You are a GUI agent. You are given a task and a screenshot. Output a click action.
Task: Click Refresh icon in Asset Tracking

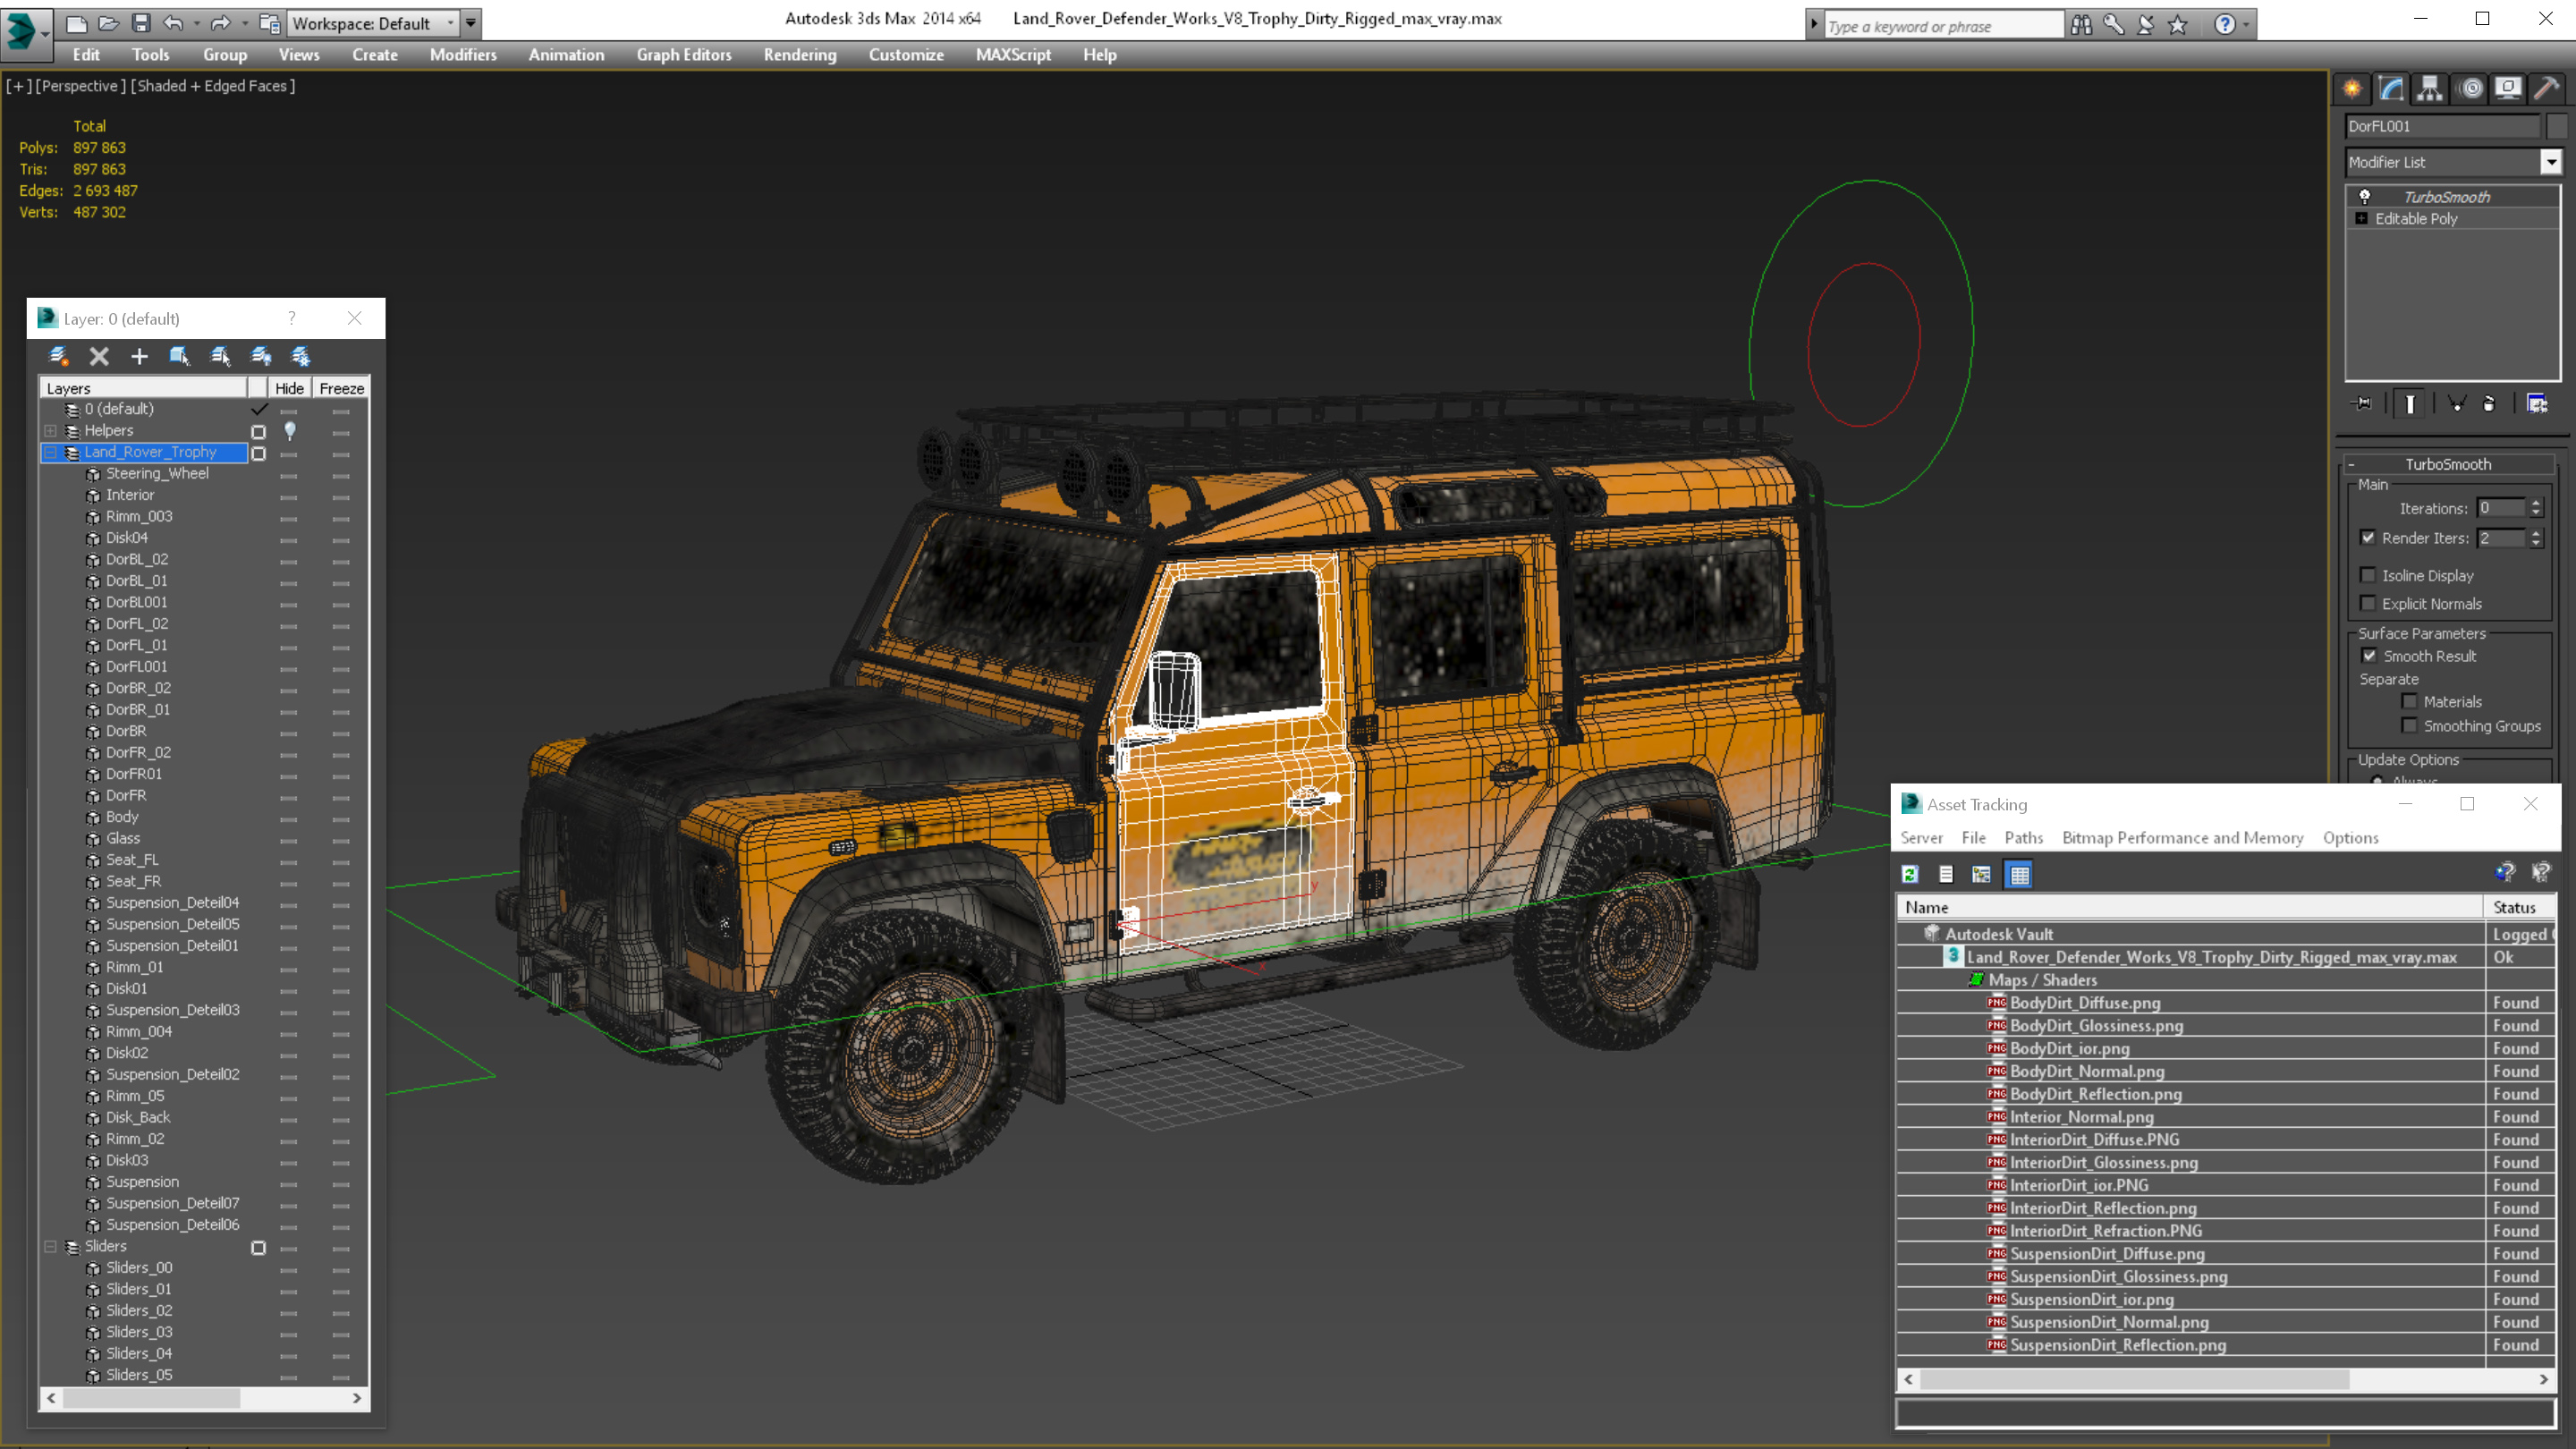tap(1910, 875)
